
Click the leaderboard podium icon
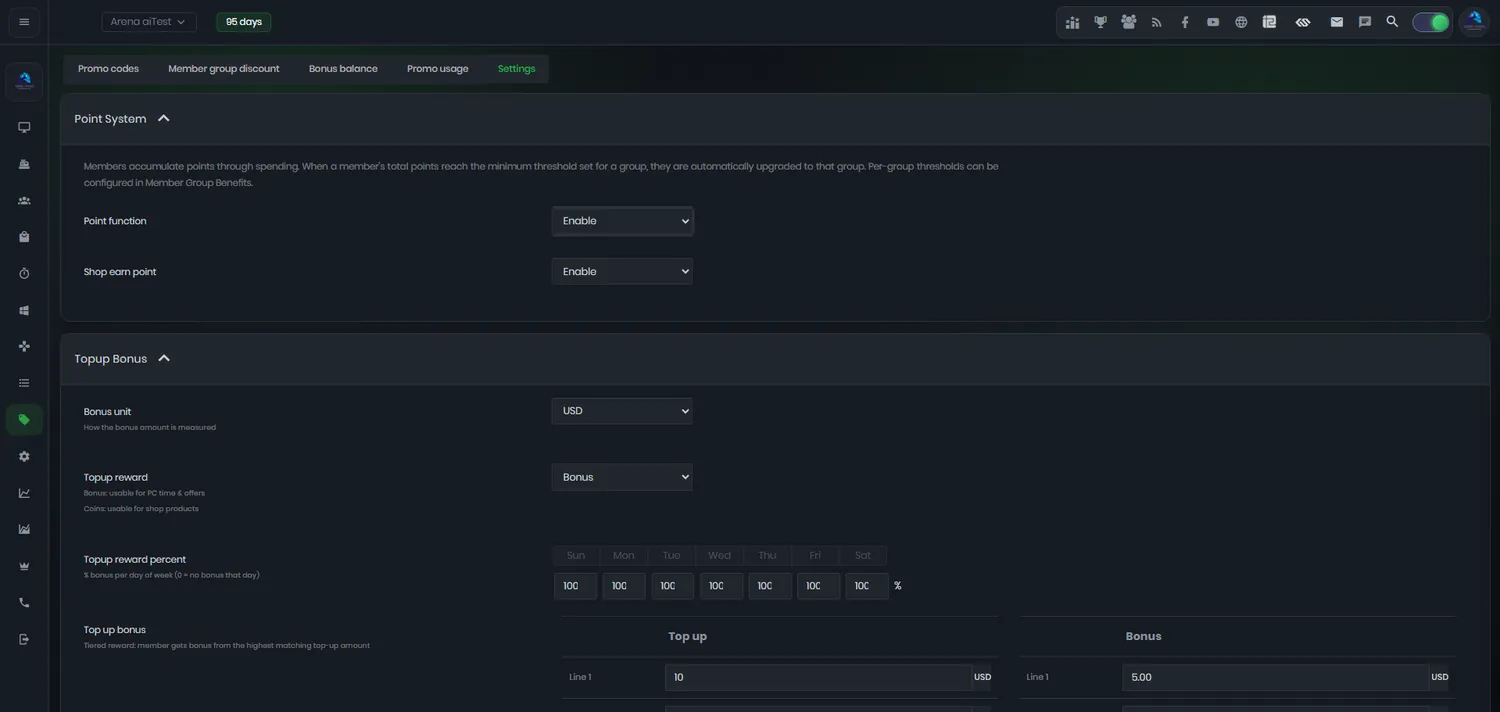click(x=1072, y=22)
